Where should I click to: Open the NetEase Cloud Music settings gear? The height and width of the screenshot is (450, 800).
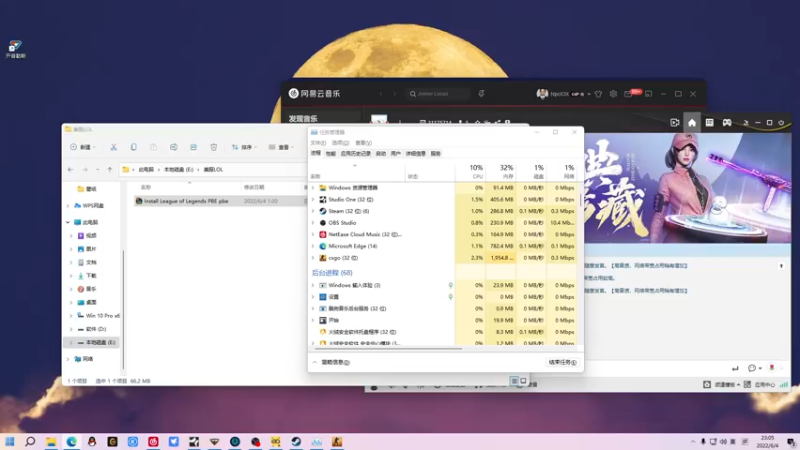pos(613,94)
